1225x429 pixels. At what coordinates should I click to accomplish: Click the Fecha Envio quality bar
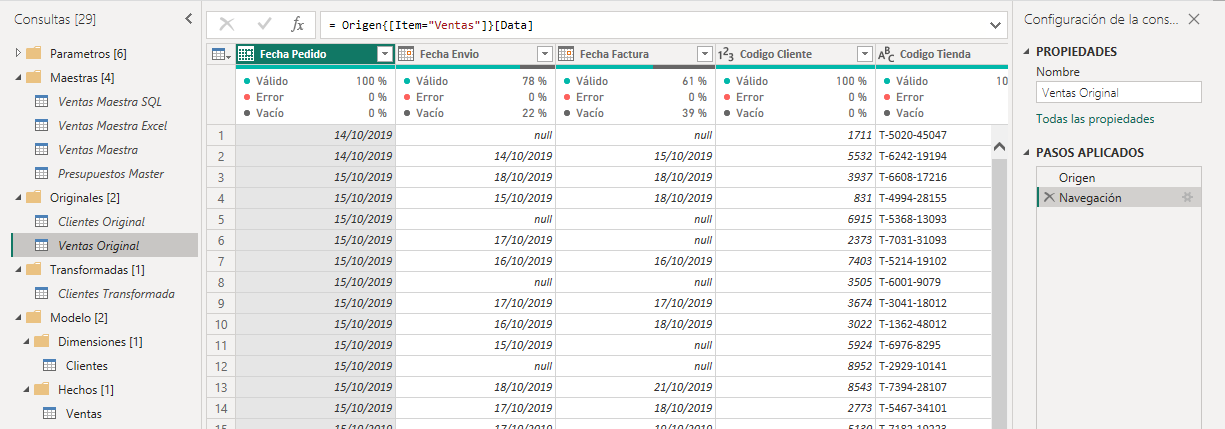coord(475,67)
